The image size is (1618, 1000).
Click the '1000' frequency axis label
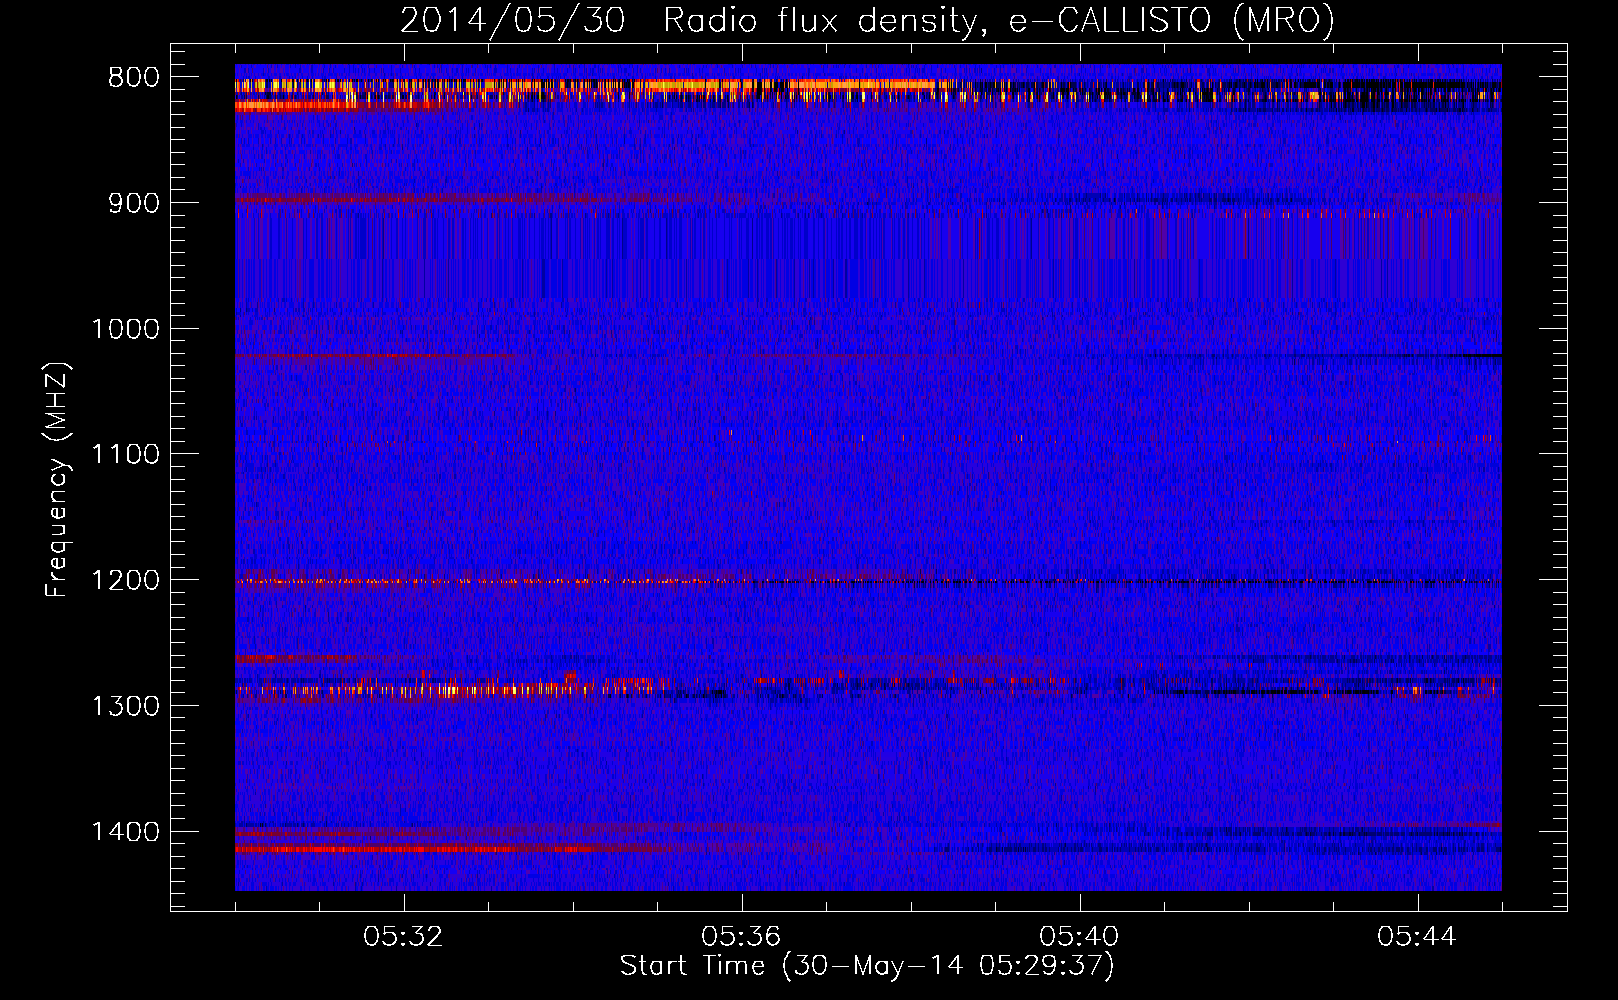tap(125, 329)
